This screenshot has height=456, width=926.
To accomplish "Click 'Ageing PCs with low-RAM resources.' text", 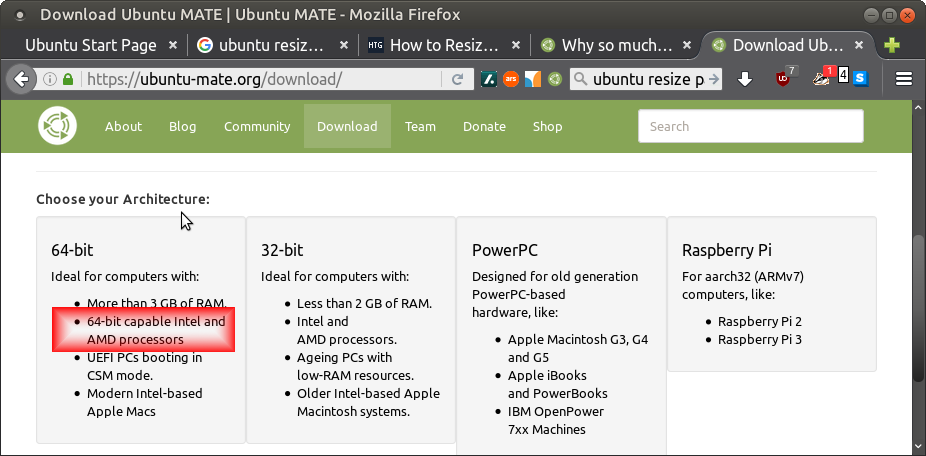I will [x=356, y=366].
